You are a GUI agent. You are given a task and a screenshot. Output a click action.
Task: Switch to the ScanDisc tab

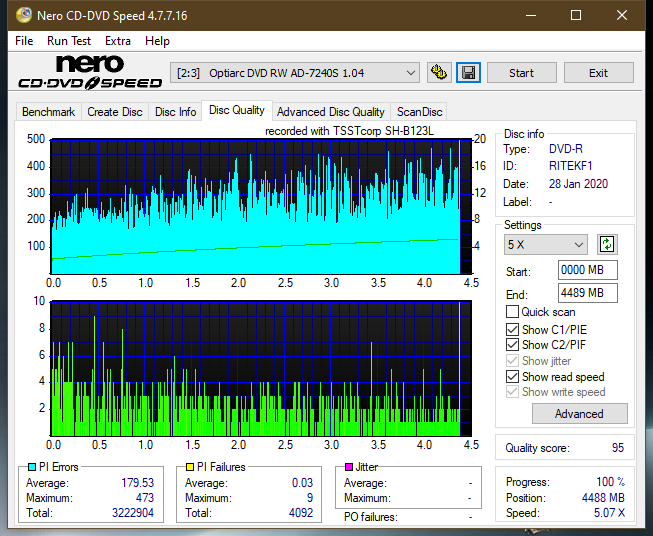(x=419, y=112)
